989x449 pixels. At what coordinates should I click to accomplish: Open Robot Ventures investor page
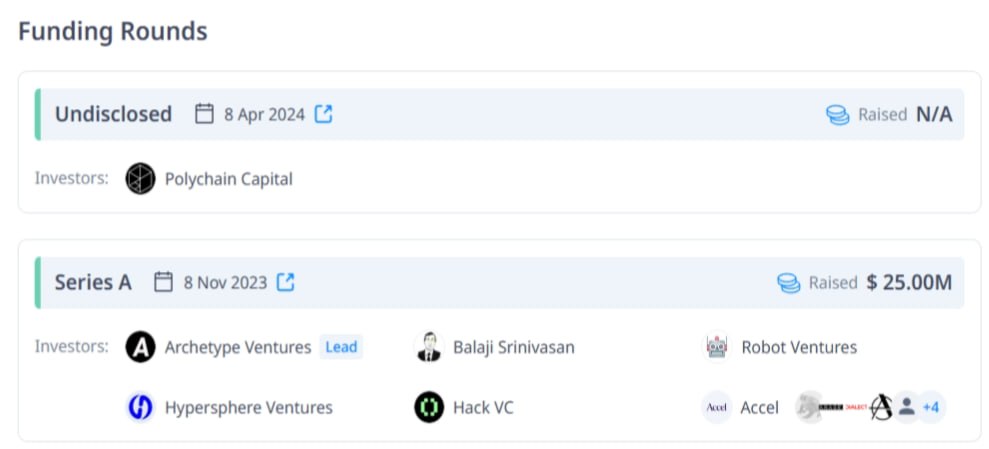click(x=799, y=347)
